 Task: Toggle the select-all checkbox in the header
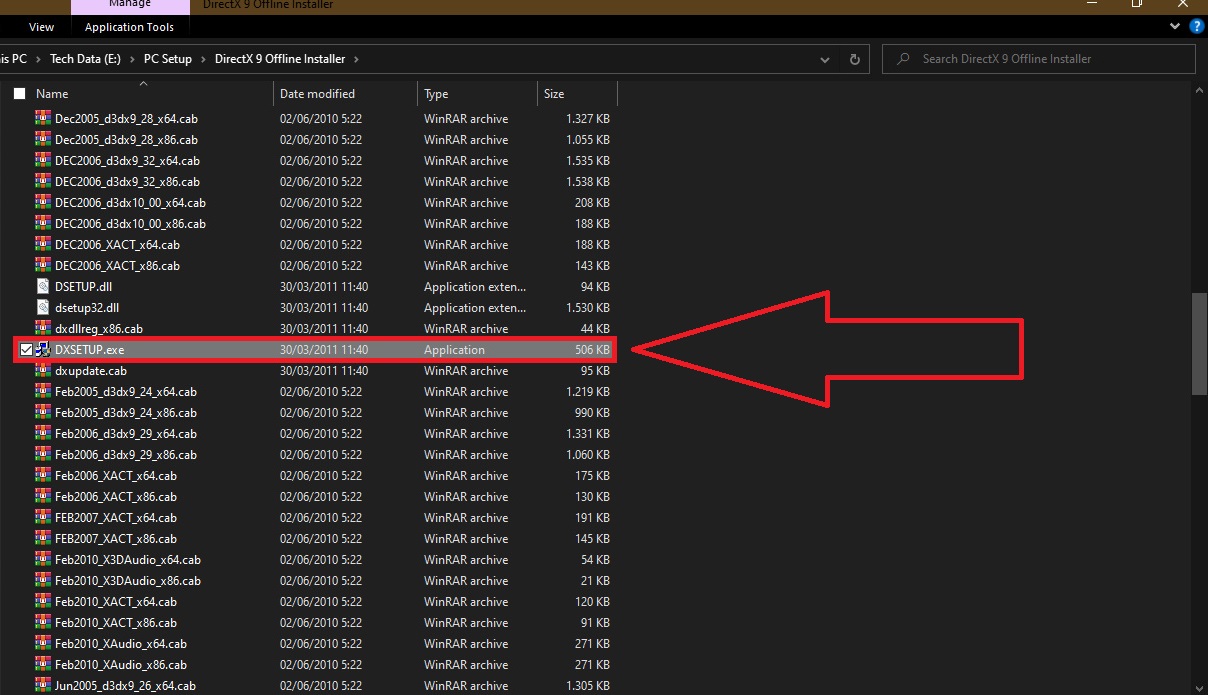click(19, 93)
